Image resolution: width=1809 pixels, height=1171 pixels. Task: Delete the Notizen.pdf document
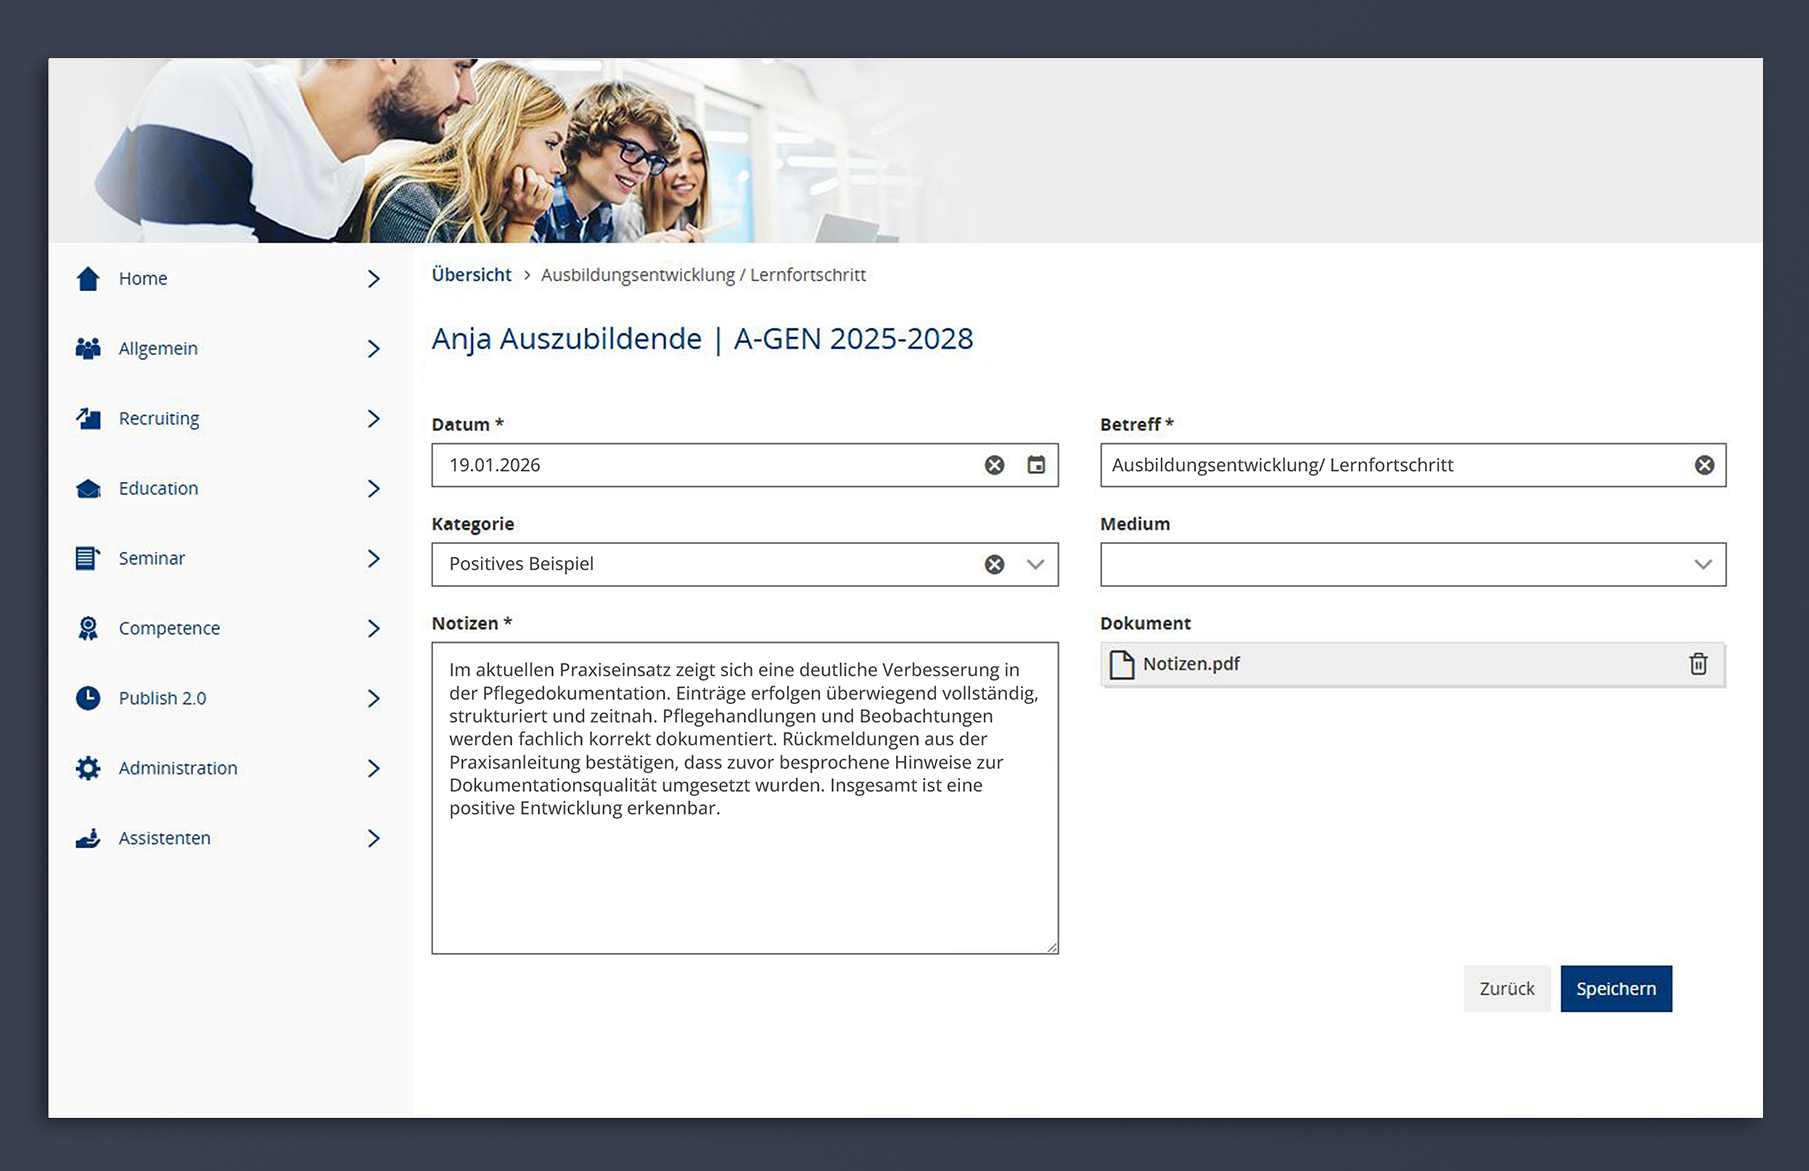point(1698,664)
